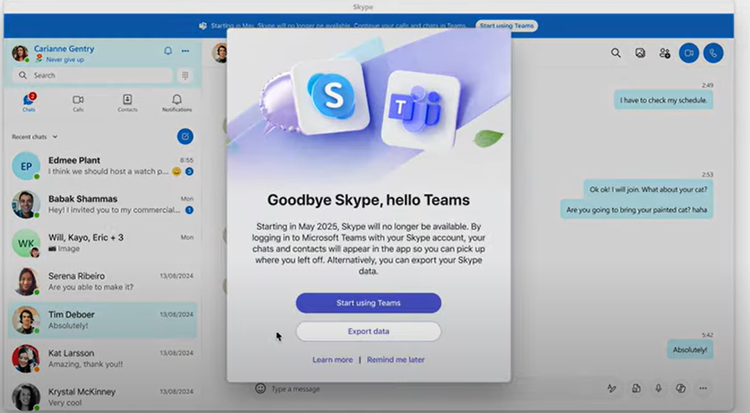The height and width of the screenshot is (413, 750).
Task: Open the chat gallery icon
Action: (x=640, y=53)
